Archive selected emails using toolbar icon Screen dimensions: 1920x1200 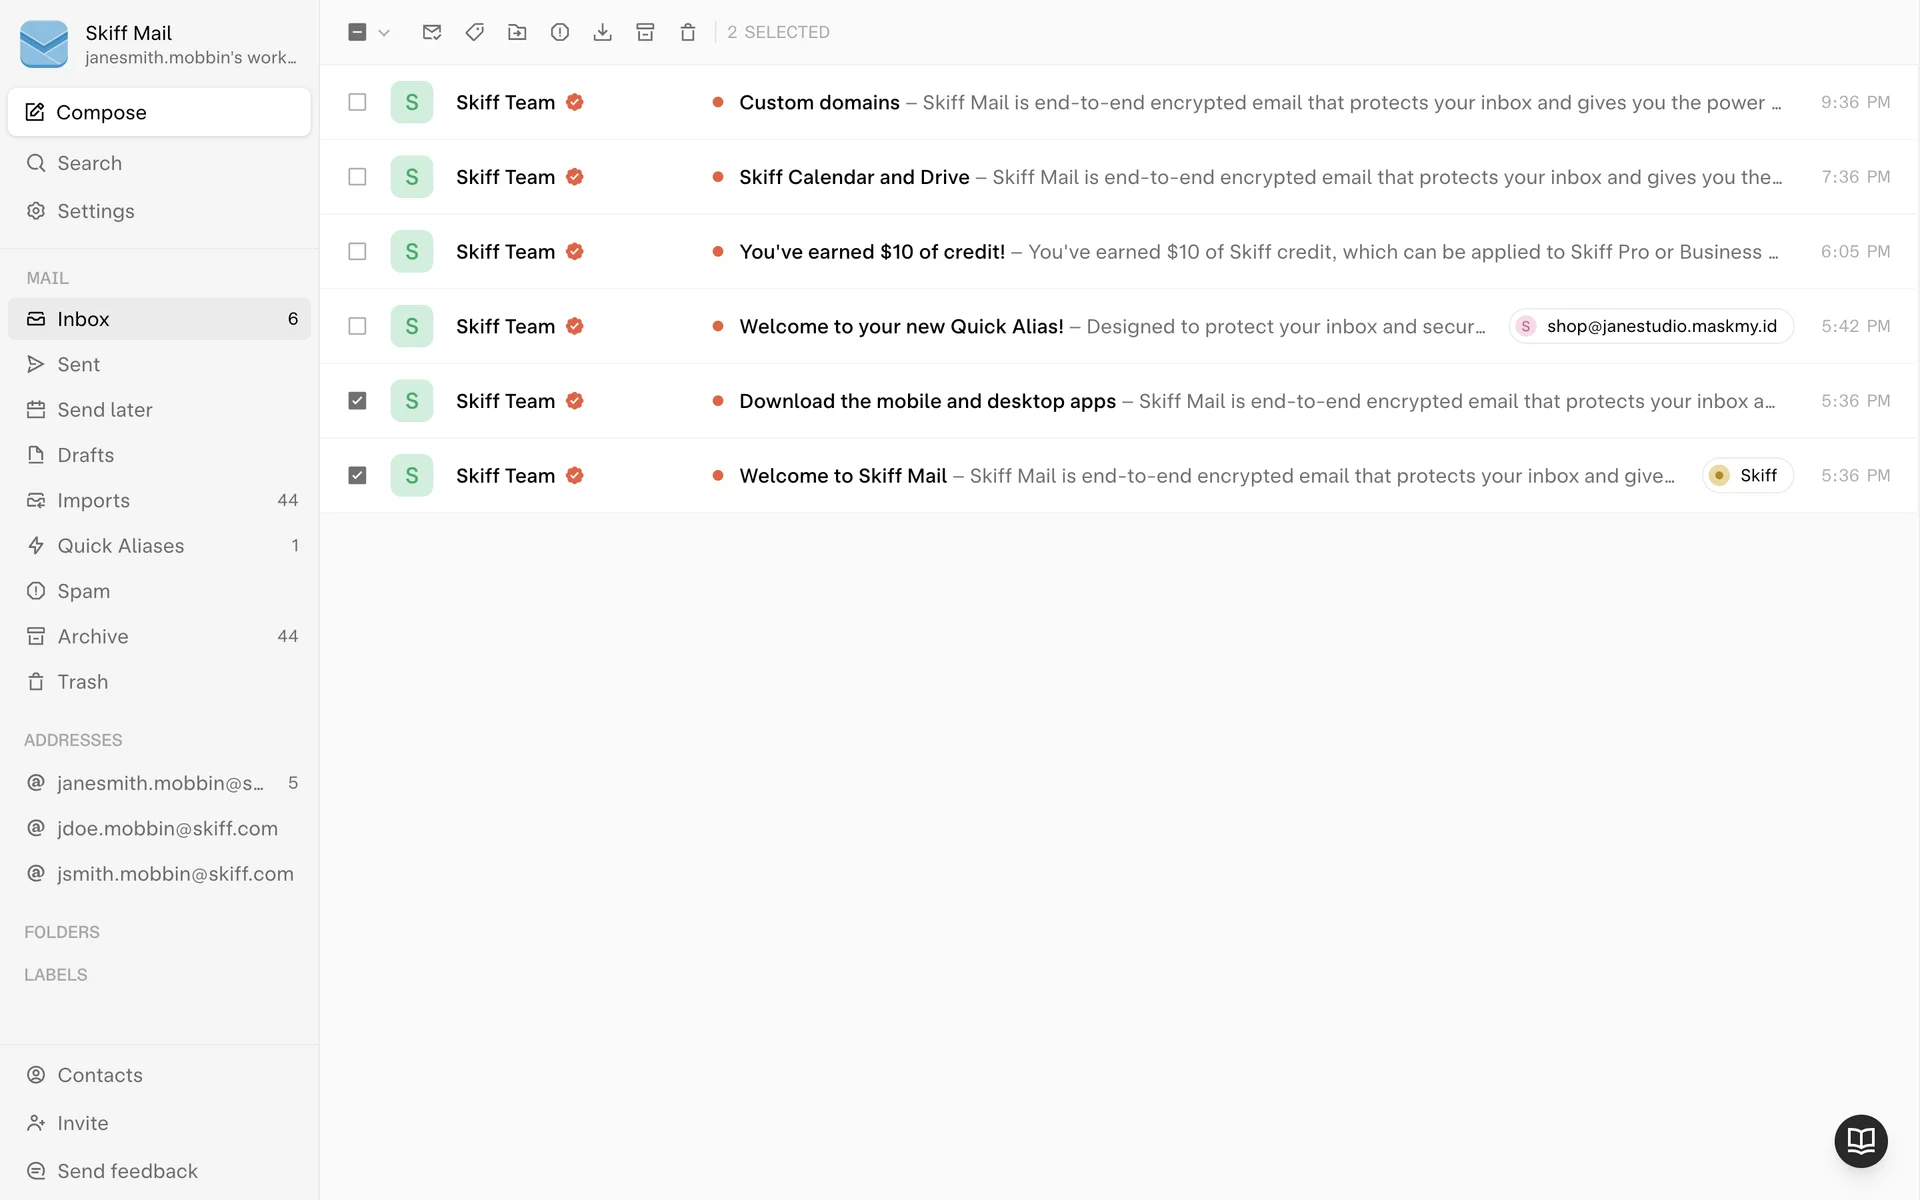(645, 32)
